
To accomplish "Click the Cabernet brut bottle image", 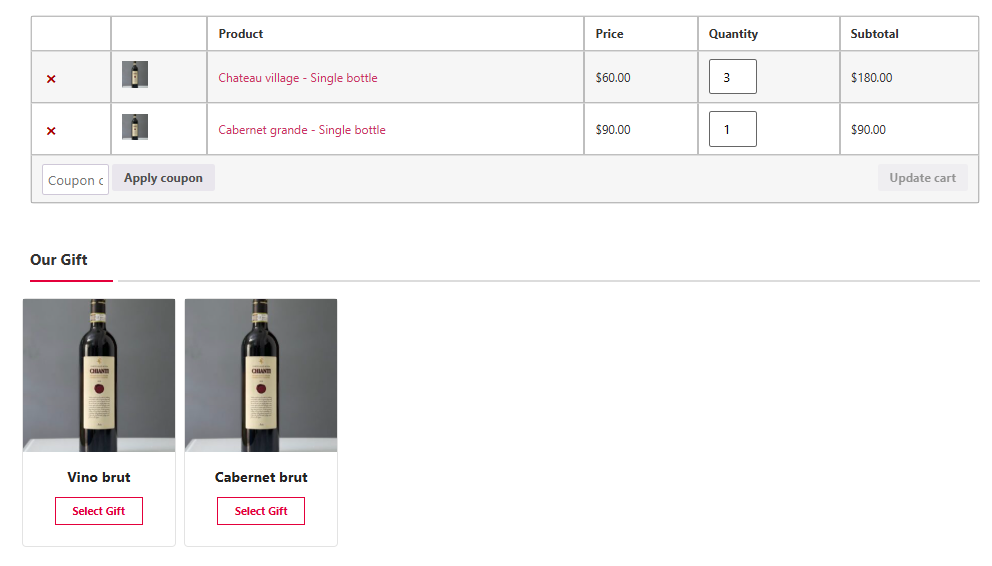I will (261, 376).
